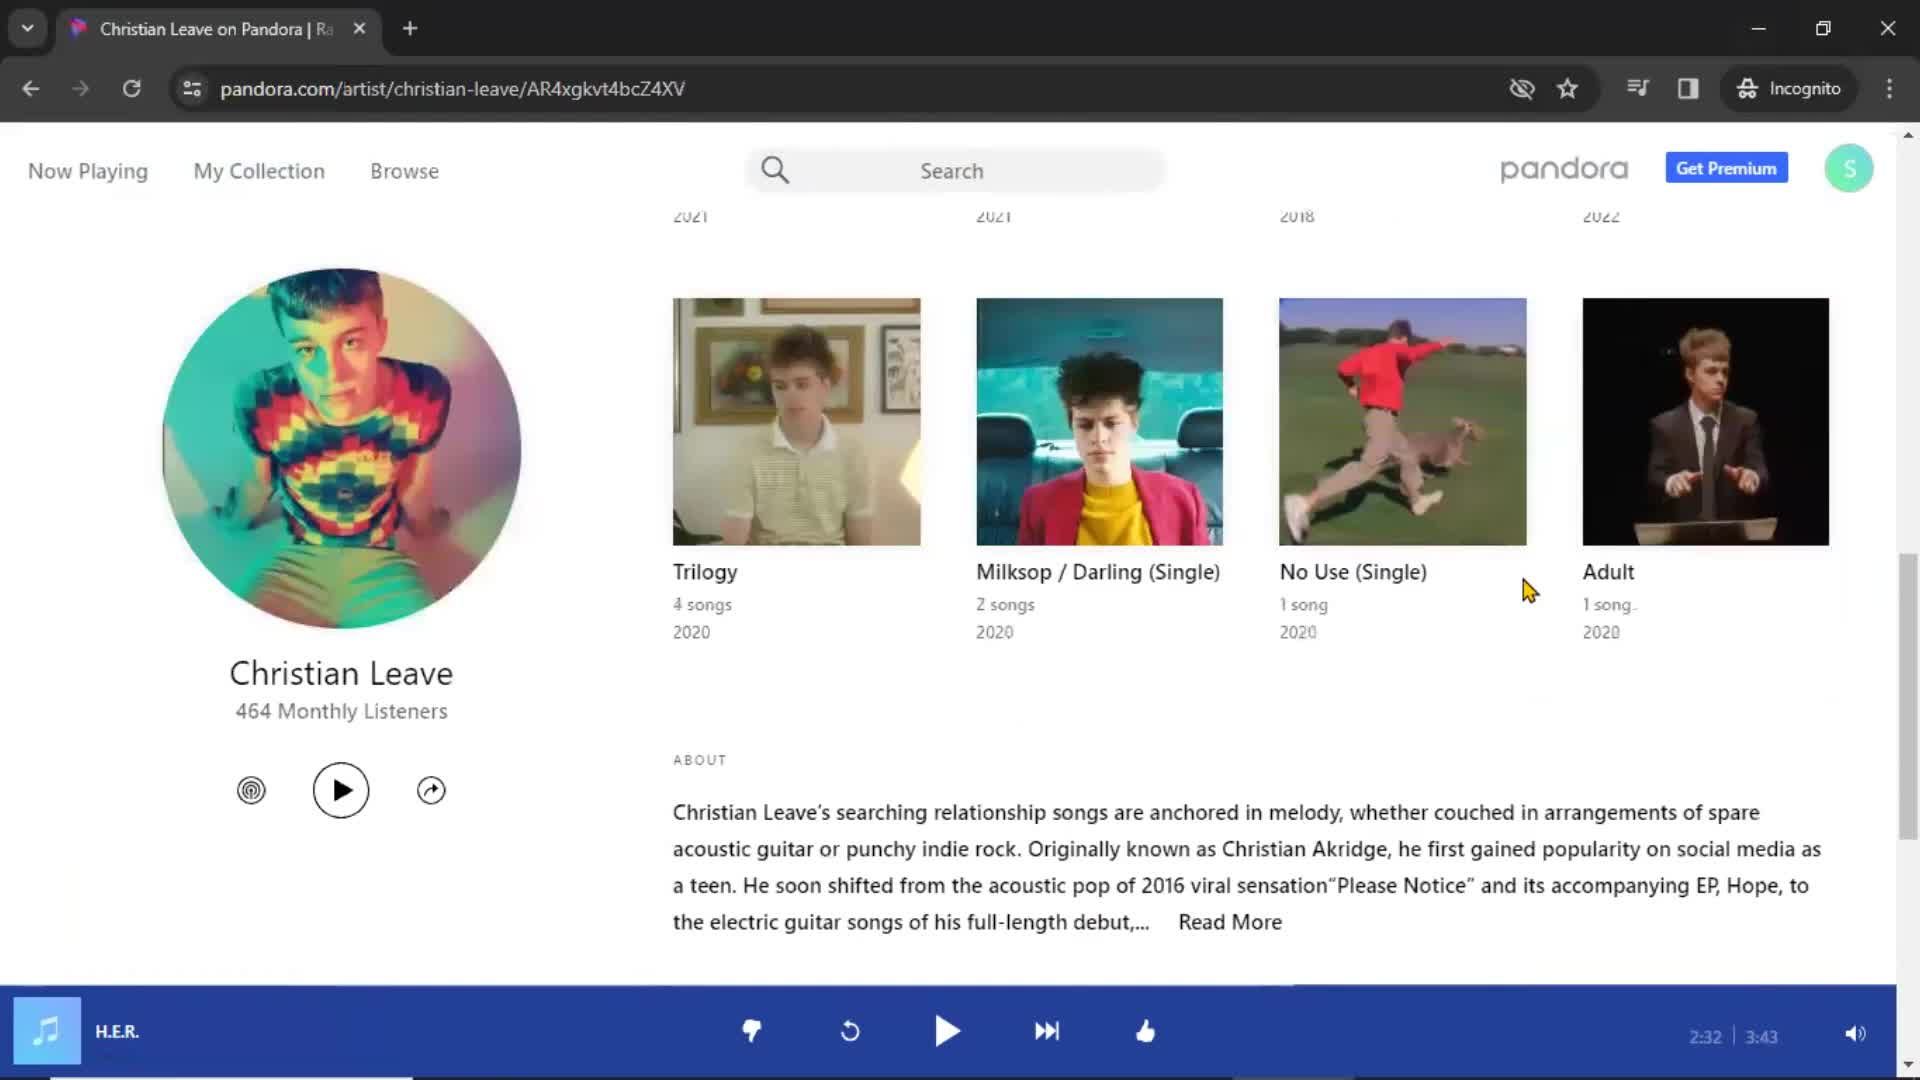Click '4 songs' under Trilogy

702,605
